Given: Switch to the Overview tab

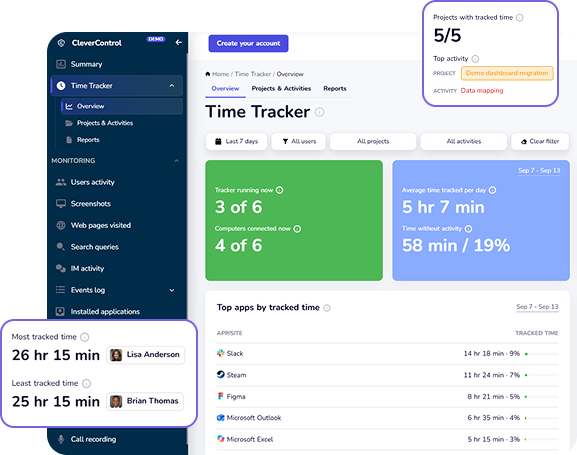Looking at the screenshot, I should pyautogui.click(x=225, y=89).
